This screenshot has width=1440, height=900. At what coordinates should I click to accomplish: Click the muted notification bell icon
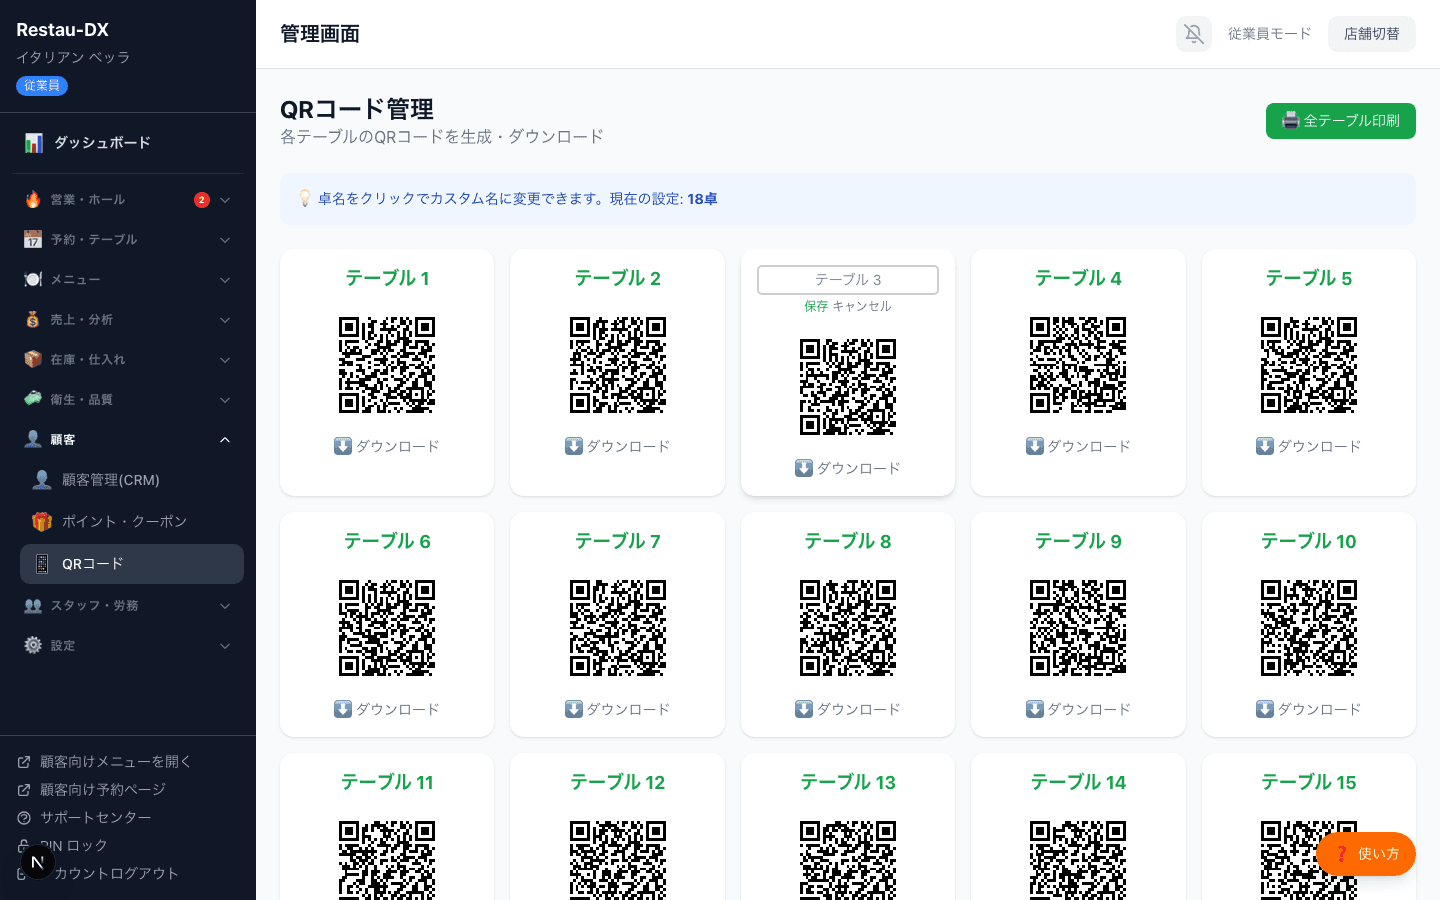[1194, 34]
